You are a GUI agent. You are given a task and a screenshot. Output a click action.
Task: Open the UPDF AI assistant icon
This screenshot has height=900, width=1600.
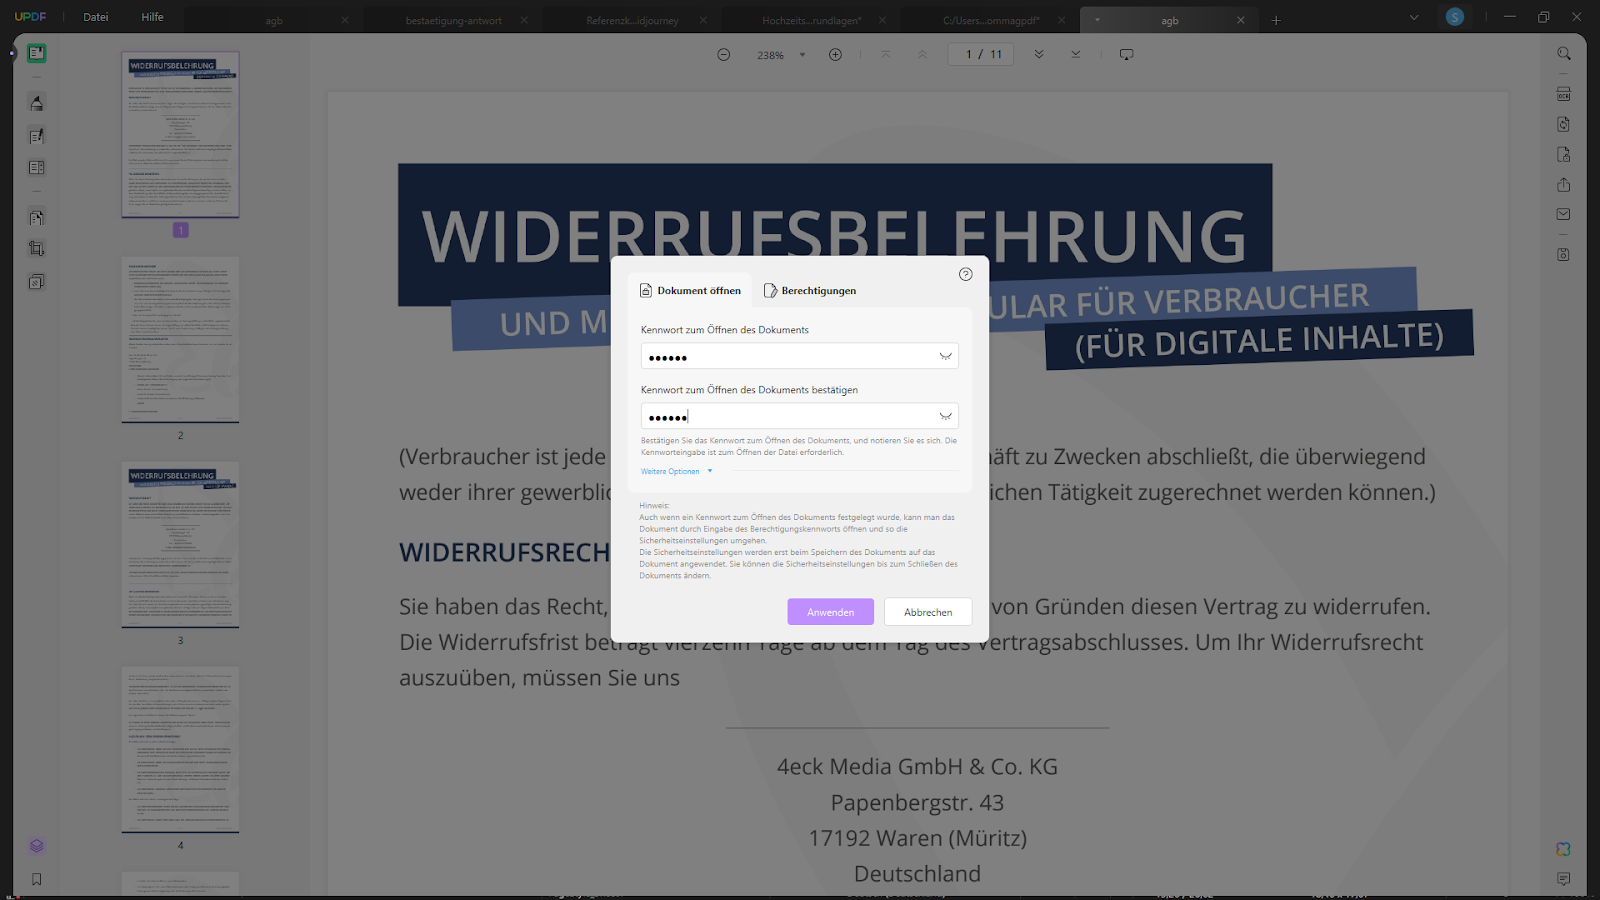coord(1564,849)
